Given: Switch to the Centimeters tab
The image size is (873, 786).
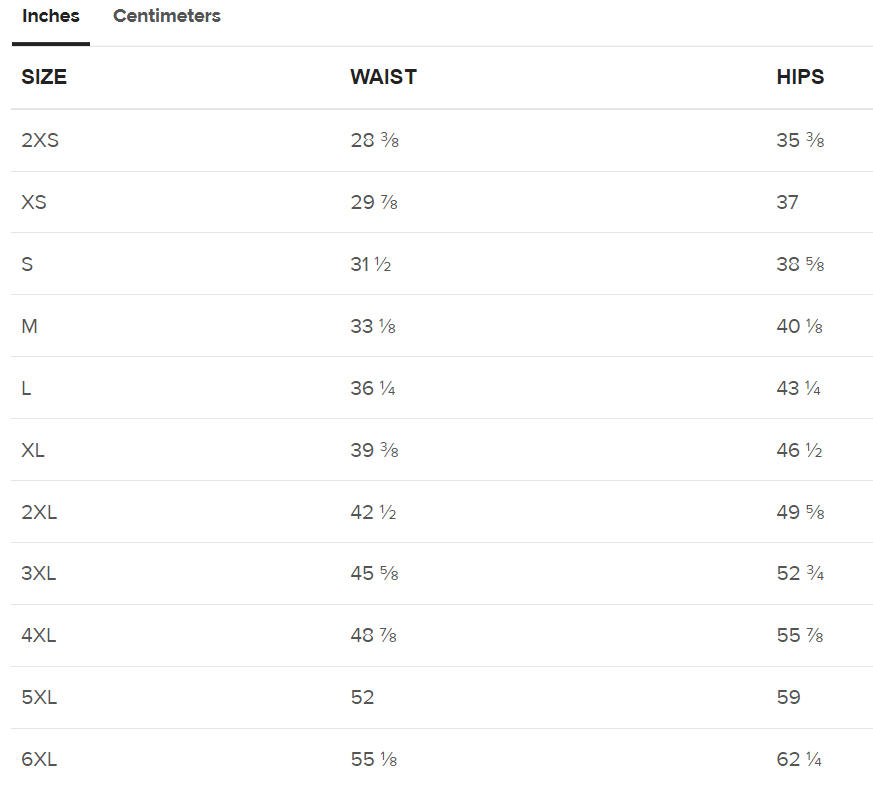Looking at the screenshot, I should coord(167,17).
